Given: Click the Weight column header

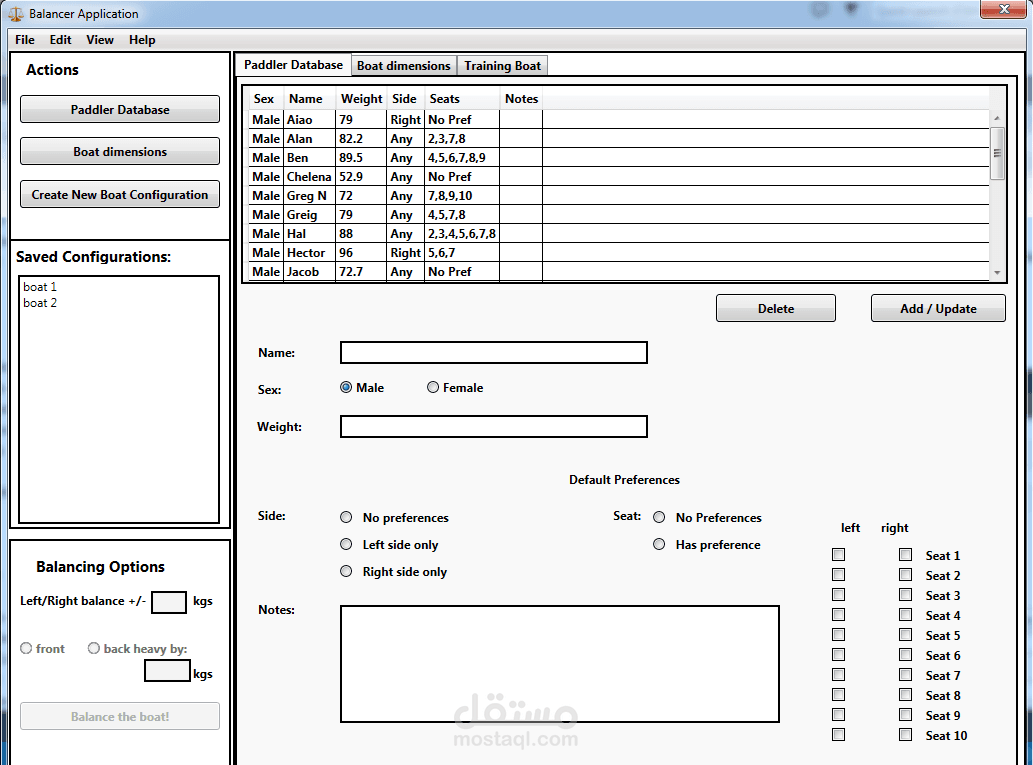Looking at the screenshot, I should click(x=361, y=99).
